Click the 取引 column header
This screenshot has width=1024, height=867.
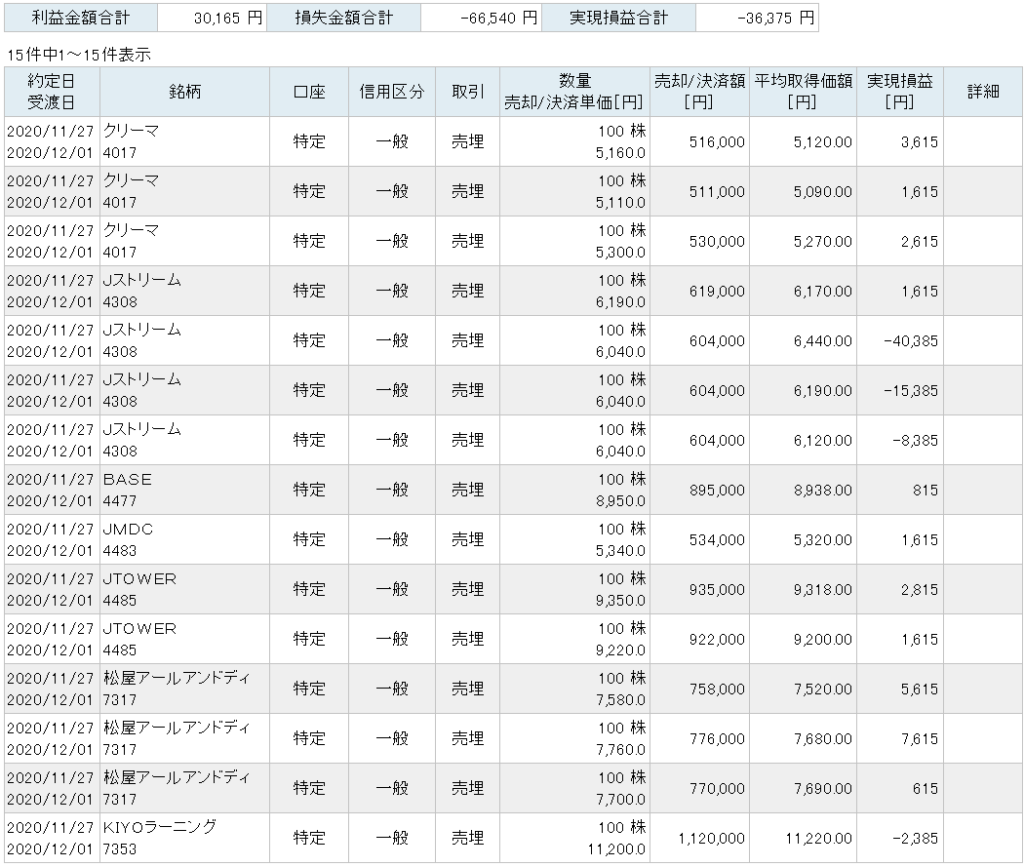(x=468, y=91)
